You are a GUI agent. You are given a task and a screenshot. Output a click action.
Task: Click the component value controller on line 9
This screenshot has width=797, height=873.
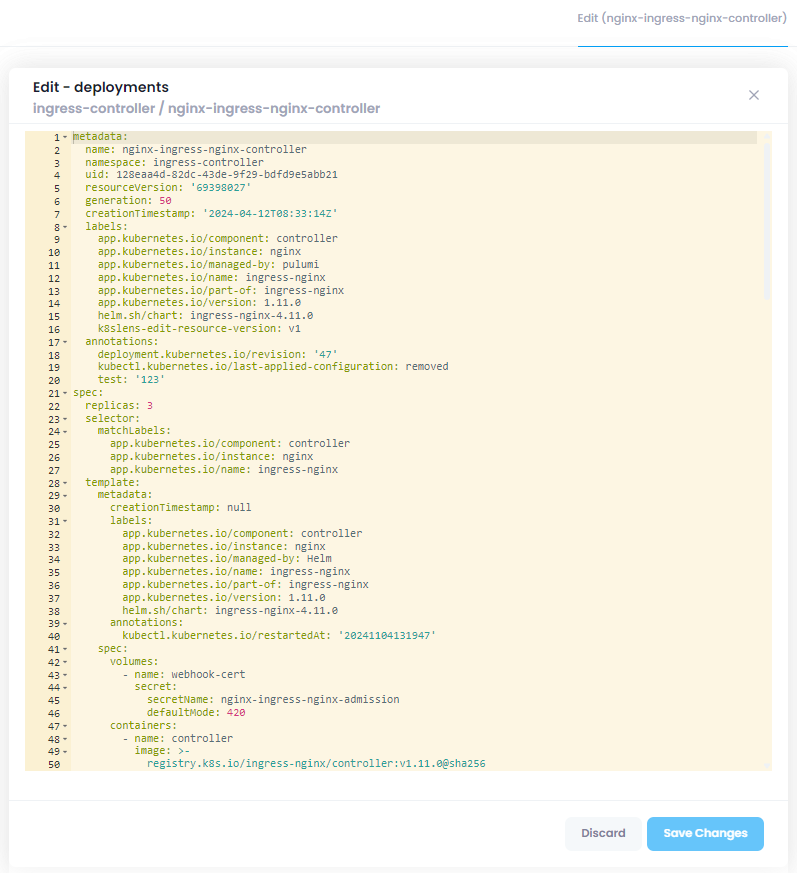(x=307, y=238)
